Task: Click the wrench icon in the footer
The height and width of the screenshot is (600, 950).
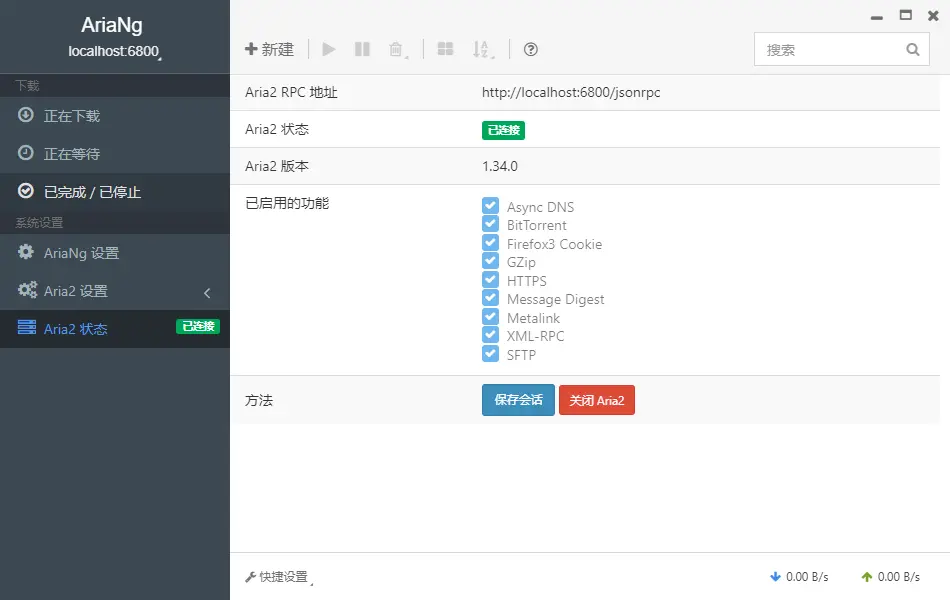Action: (x=250, y=577)
